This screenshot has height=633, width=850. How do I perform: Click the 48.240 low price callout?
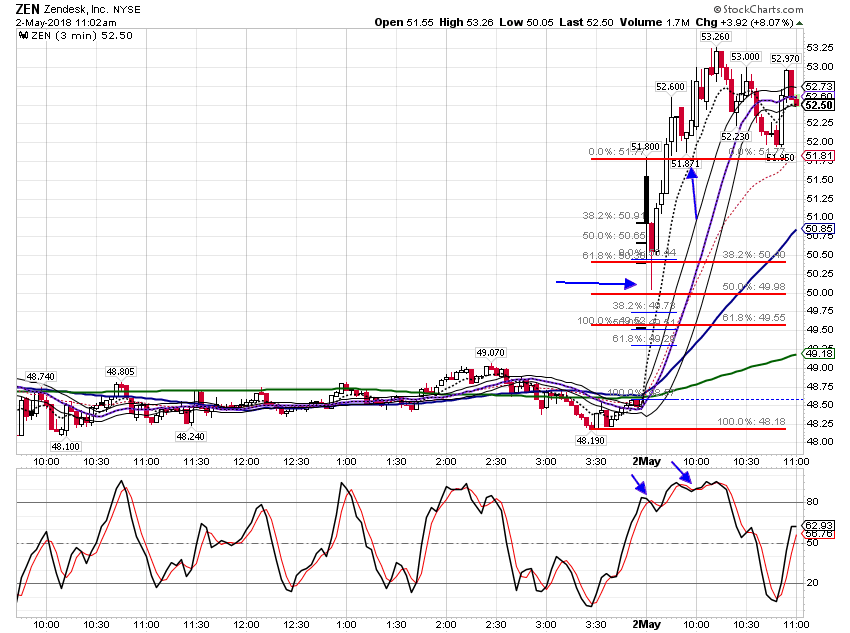[x=190, y=436]
